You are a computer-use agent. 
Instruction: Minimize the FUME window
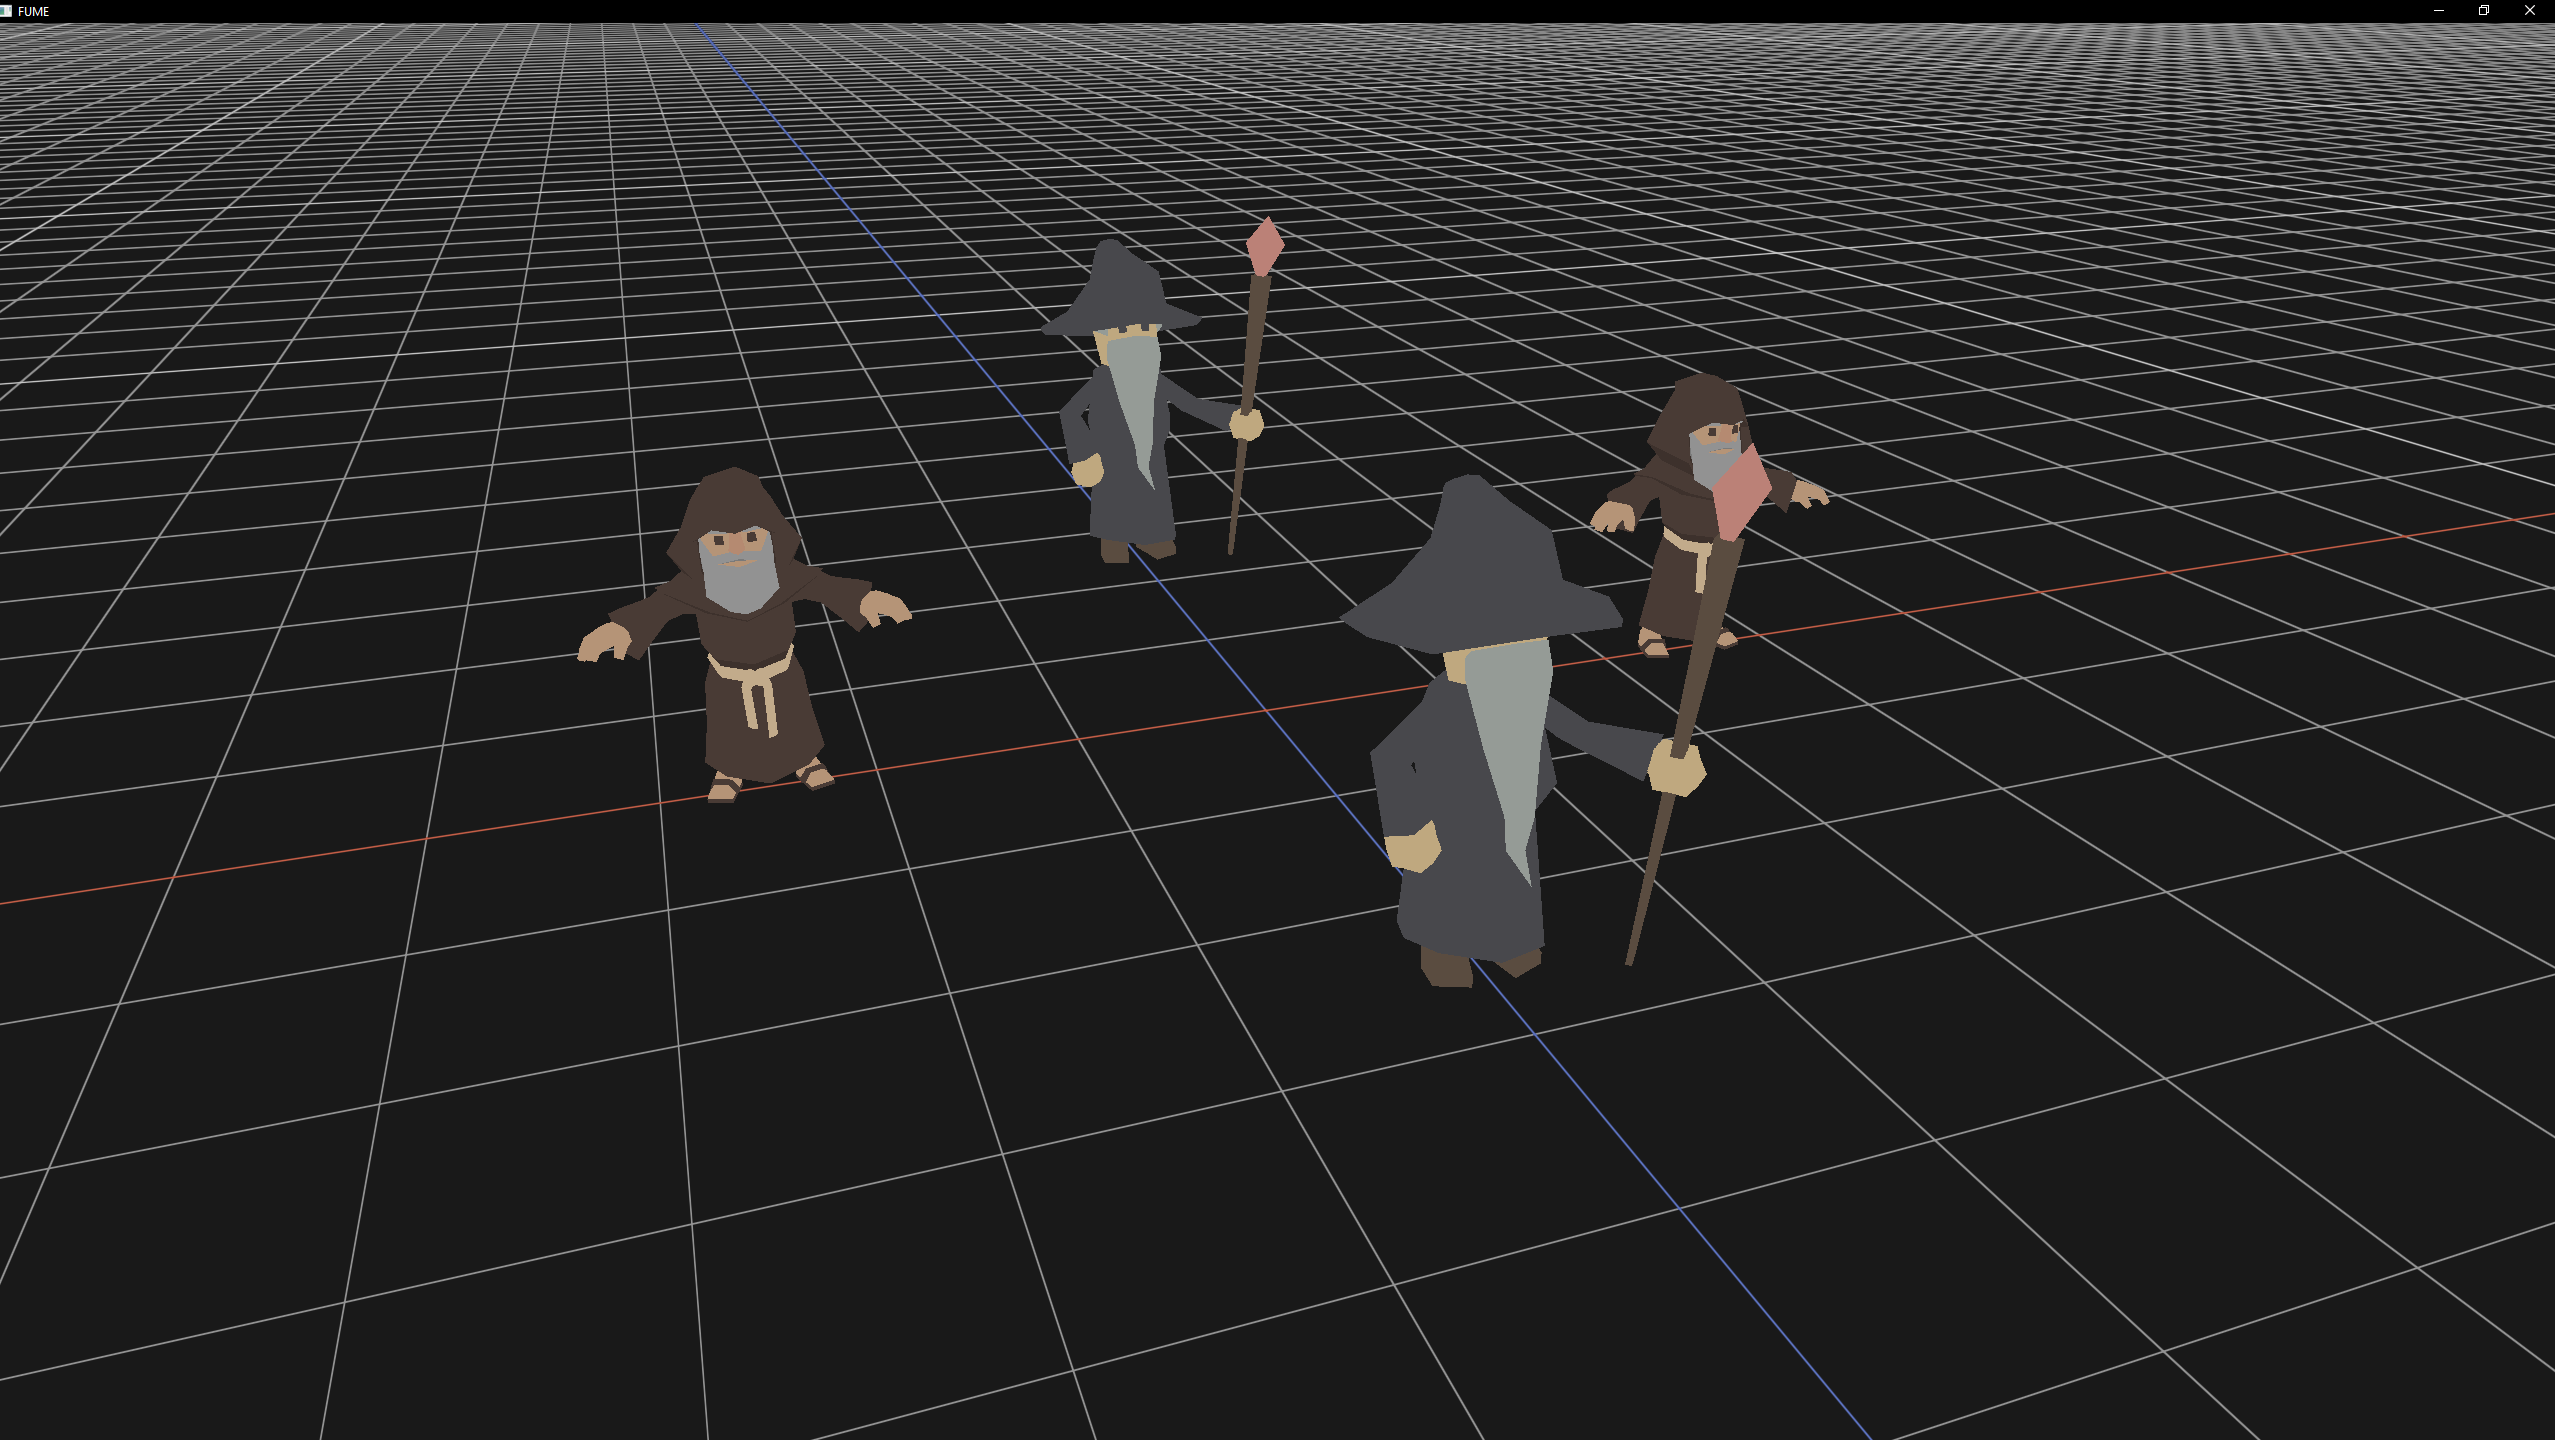tap(2438, 11)
